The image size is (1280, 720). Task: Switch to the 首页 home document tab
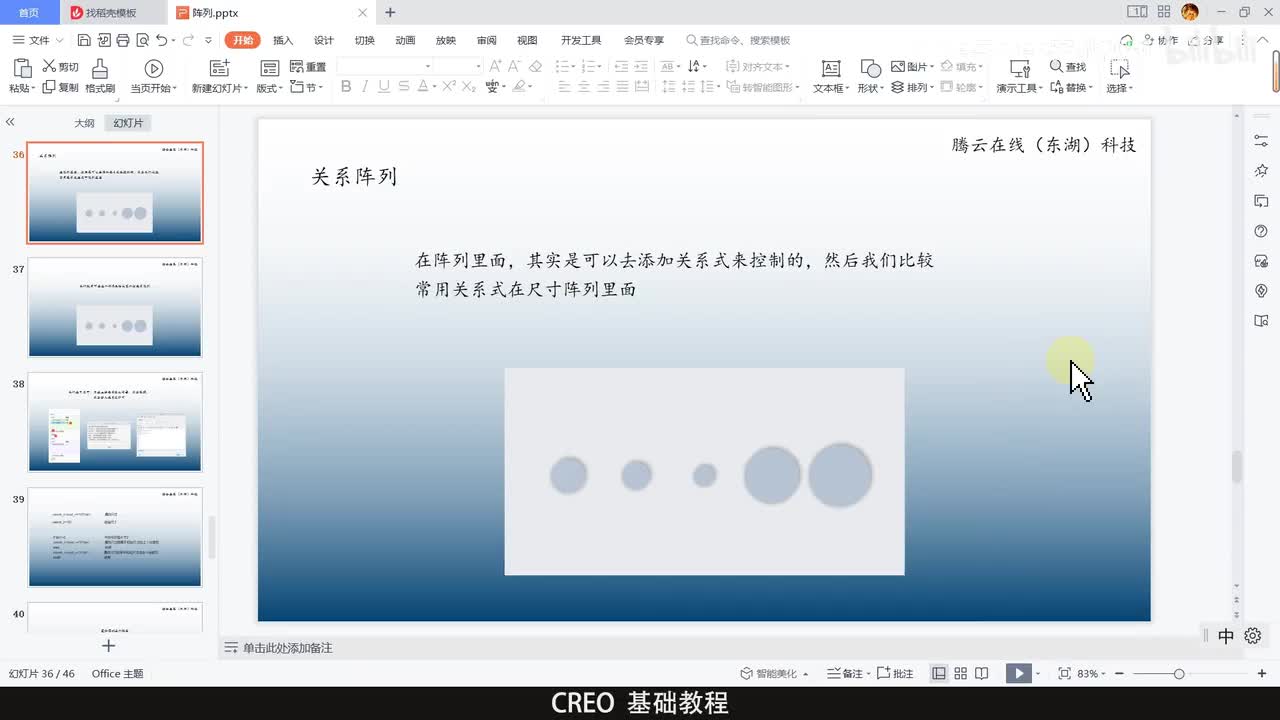click(x=30, y=13)
